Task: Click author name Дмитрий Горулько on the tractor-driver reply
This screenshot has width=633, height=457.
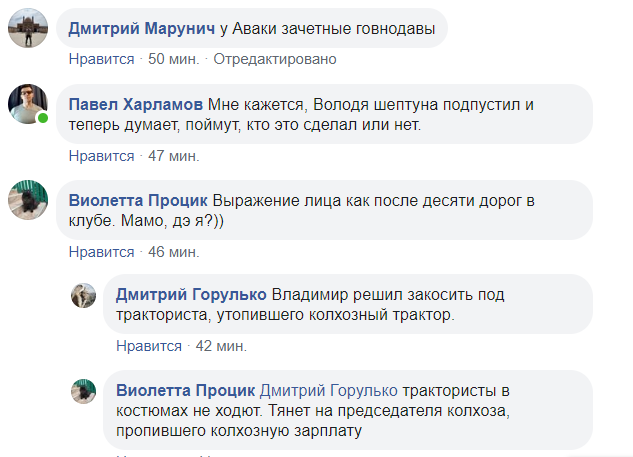Action: tap(191, 295)
